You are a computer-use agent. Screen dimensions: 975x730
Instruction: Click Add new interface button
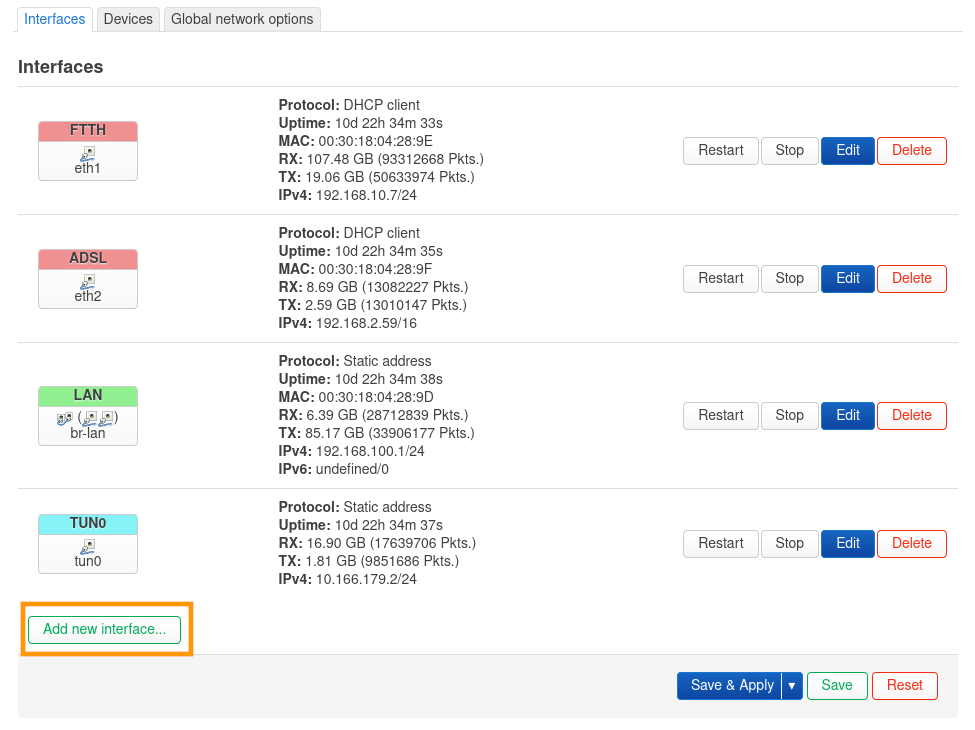[x=105, y=629]
